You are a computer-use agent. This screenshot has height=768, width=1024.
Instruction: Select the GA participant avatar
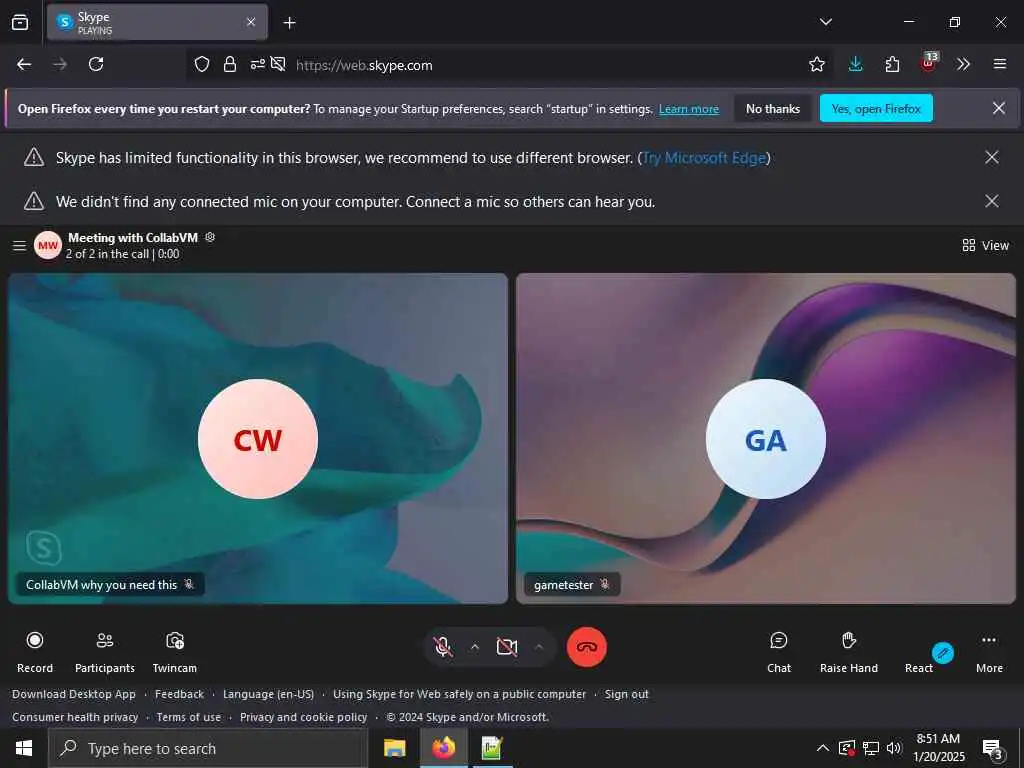coord(765,439)
